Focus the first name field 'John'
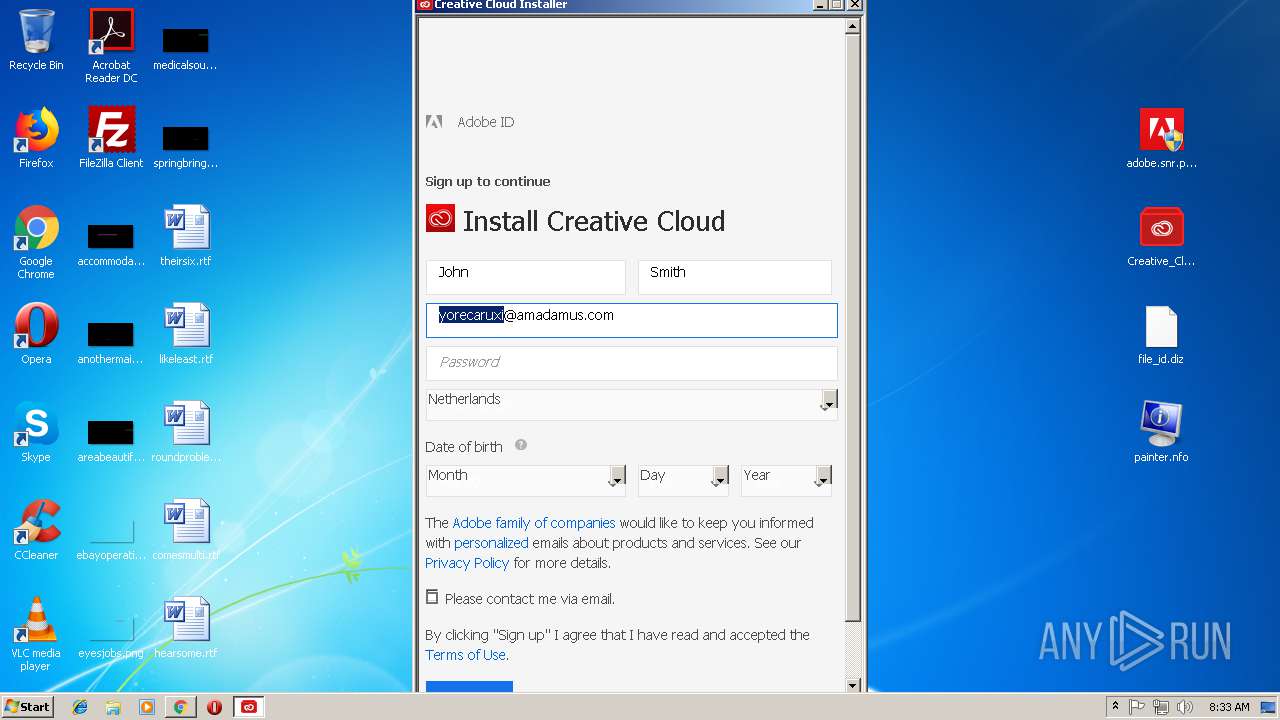This screenshot has height=720, width=1280. [526, 277]
